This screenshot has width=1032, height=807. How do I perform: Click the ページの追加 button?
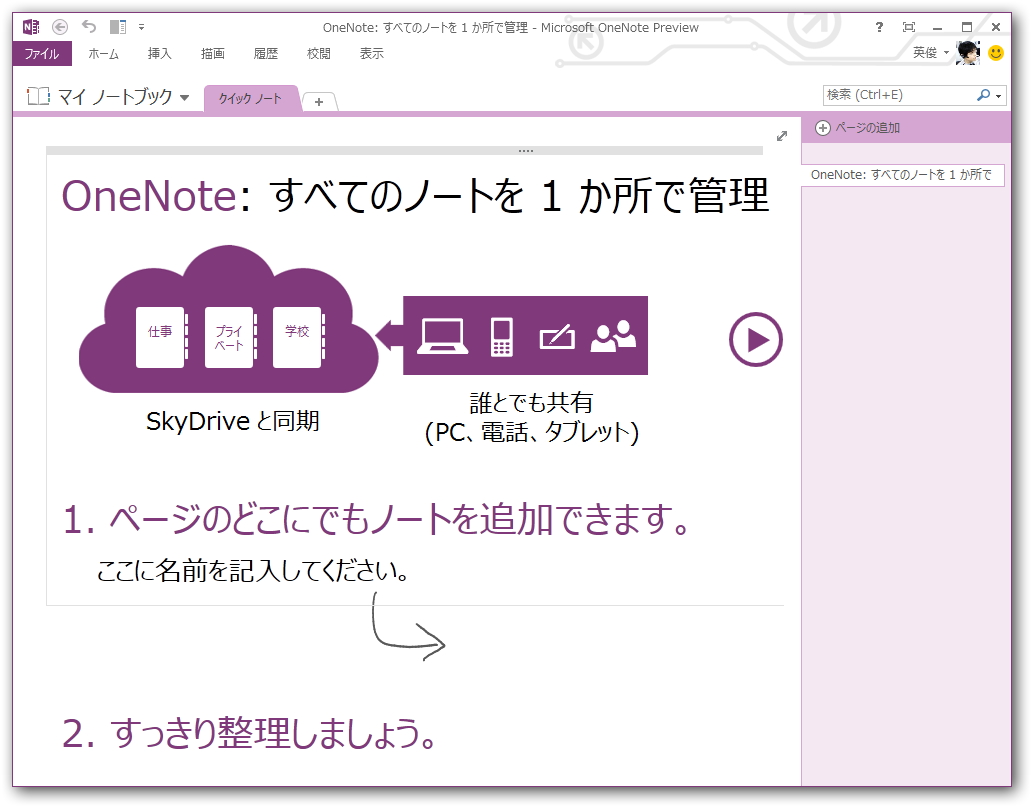point(860,128)
